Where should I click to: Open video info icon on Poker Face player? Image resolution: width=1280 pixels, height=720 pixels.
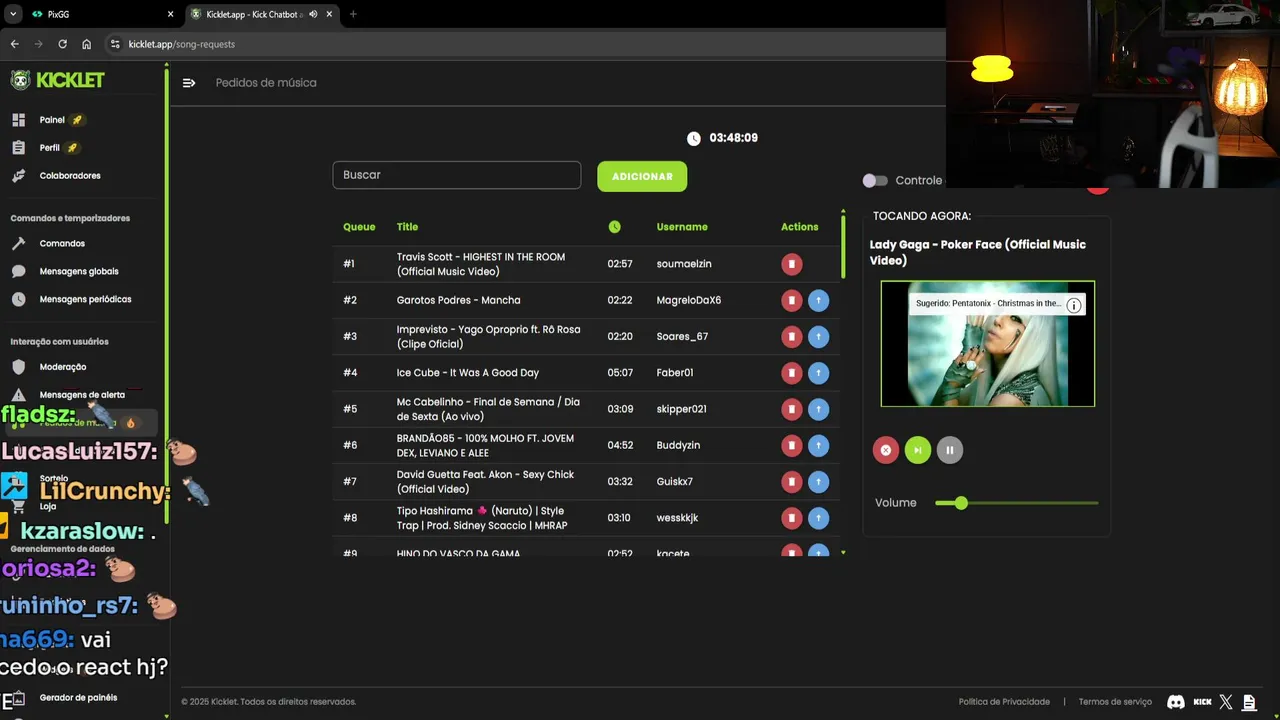[x=1074, y=305]
